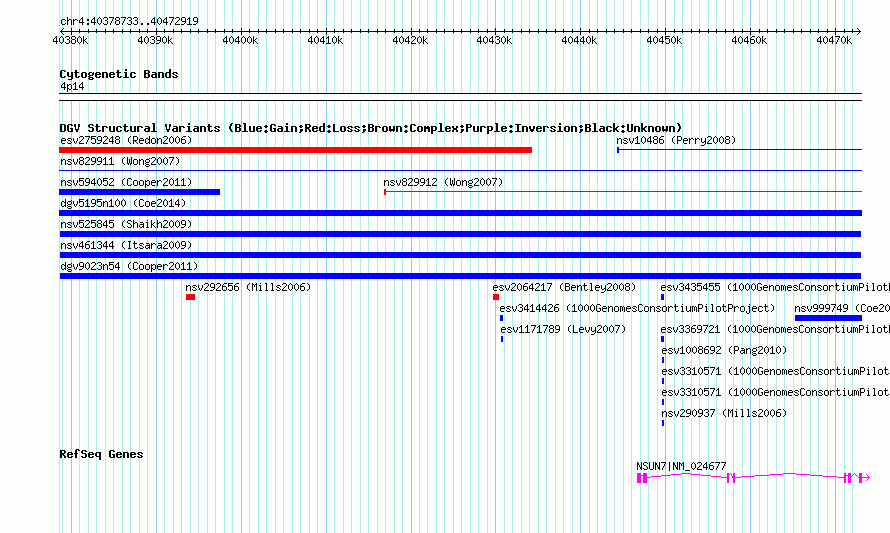This screenshot has width=890, height=533.
Task: Click the red nsv292656 (Mills2006) block
Action: point(191,297)
